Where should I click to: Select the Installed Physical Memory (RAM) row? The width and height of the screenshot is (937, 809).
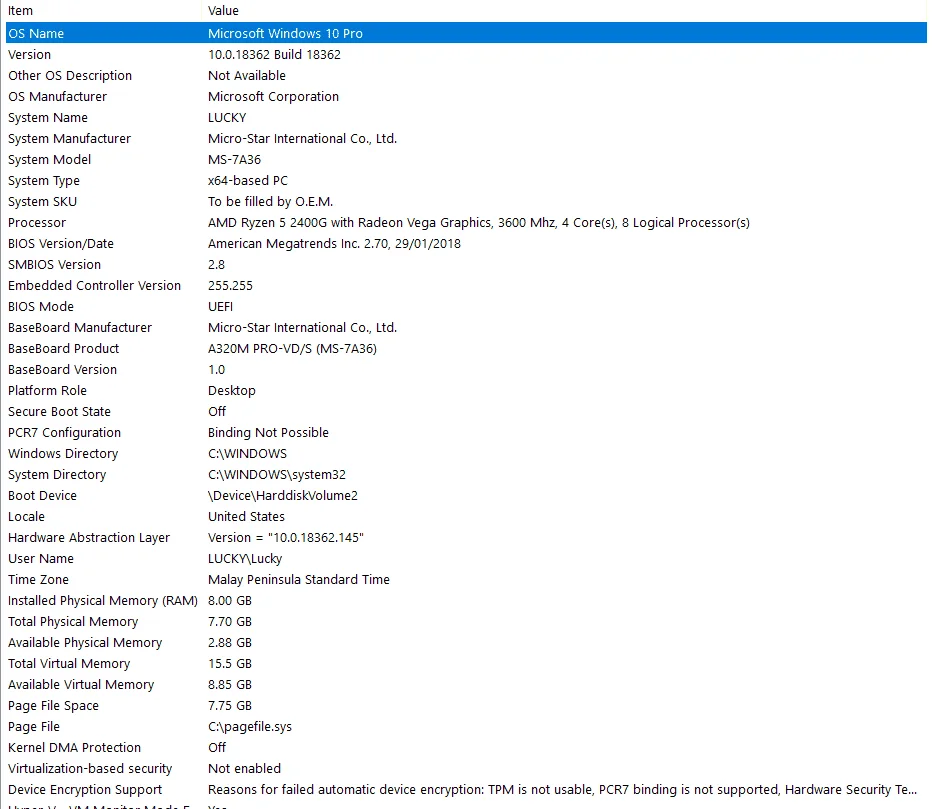pos(466,600)
